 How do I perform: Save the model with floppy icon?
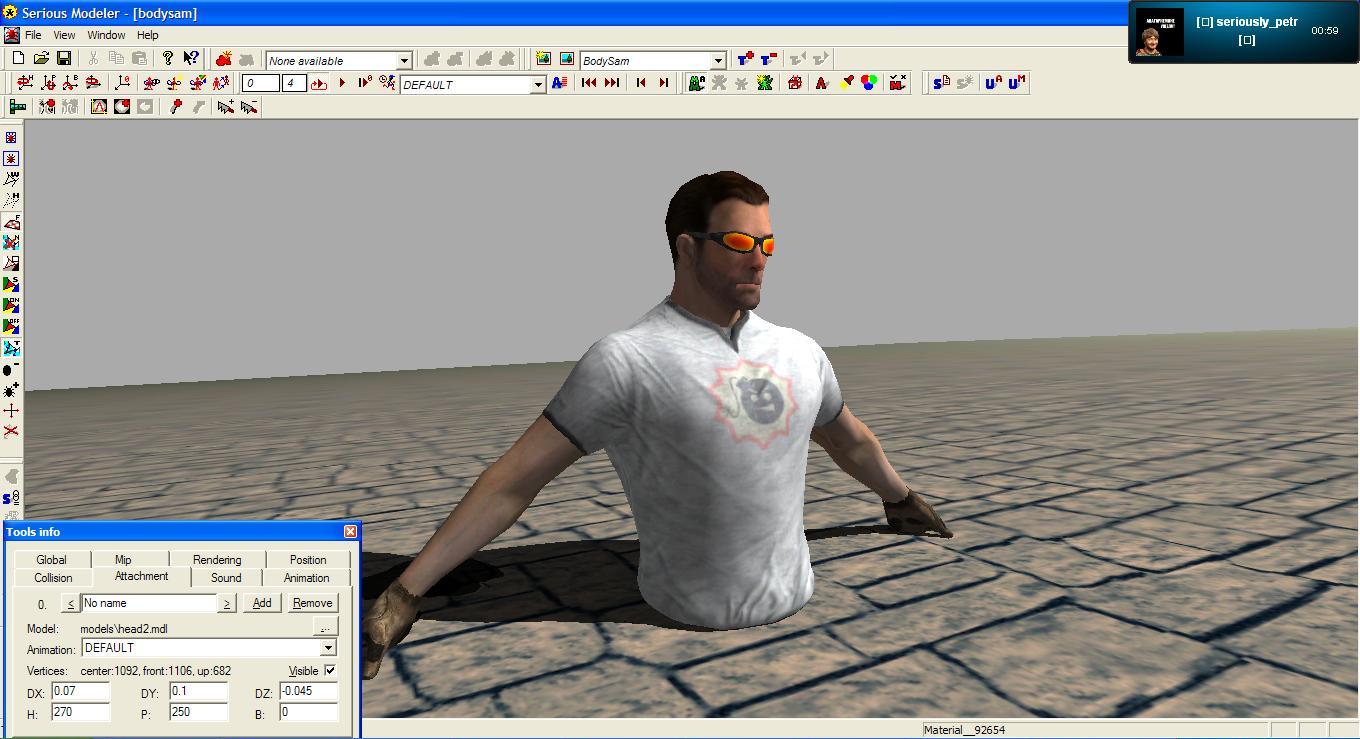point(64,59)
